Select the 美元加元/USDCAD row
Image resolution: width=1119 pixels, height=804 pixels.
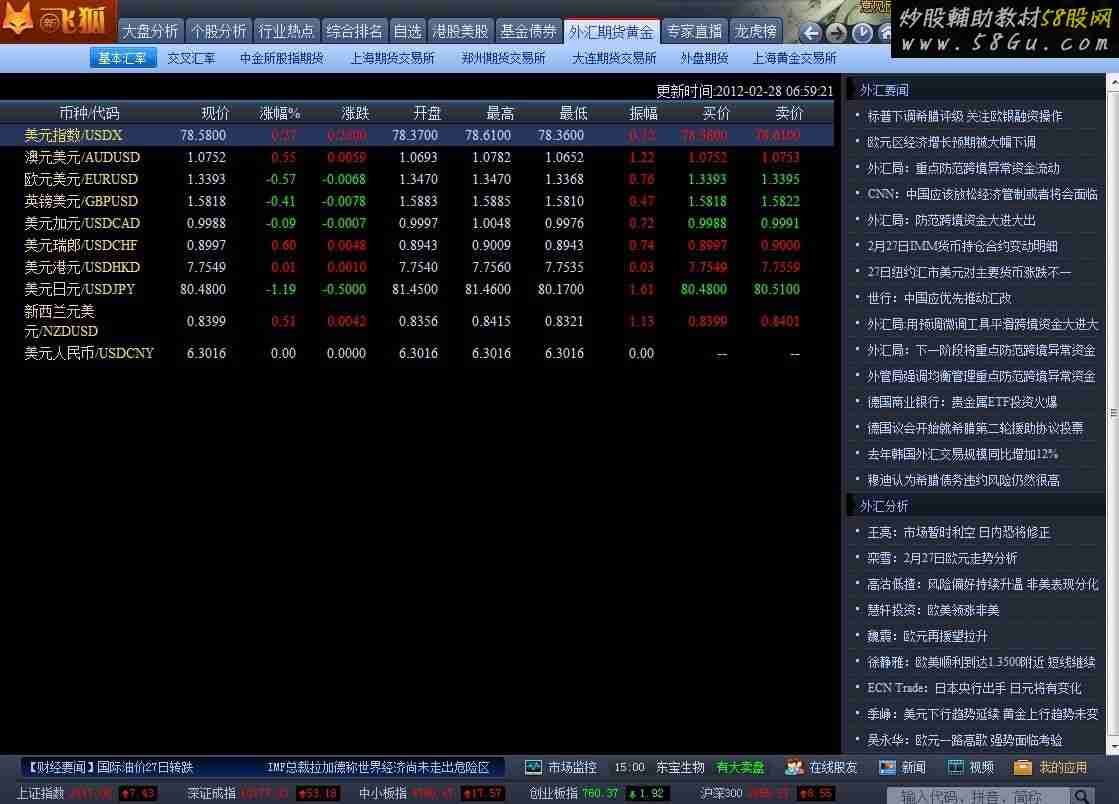[417, 223]
